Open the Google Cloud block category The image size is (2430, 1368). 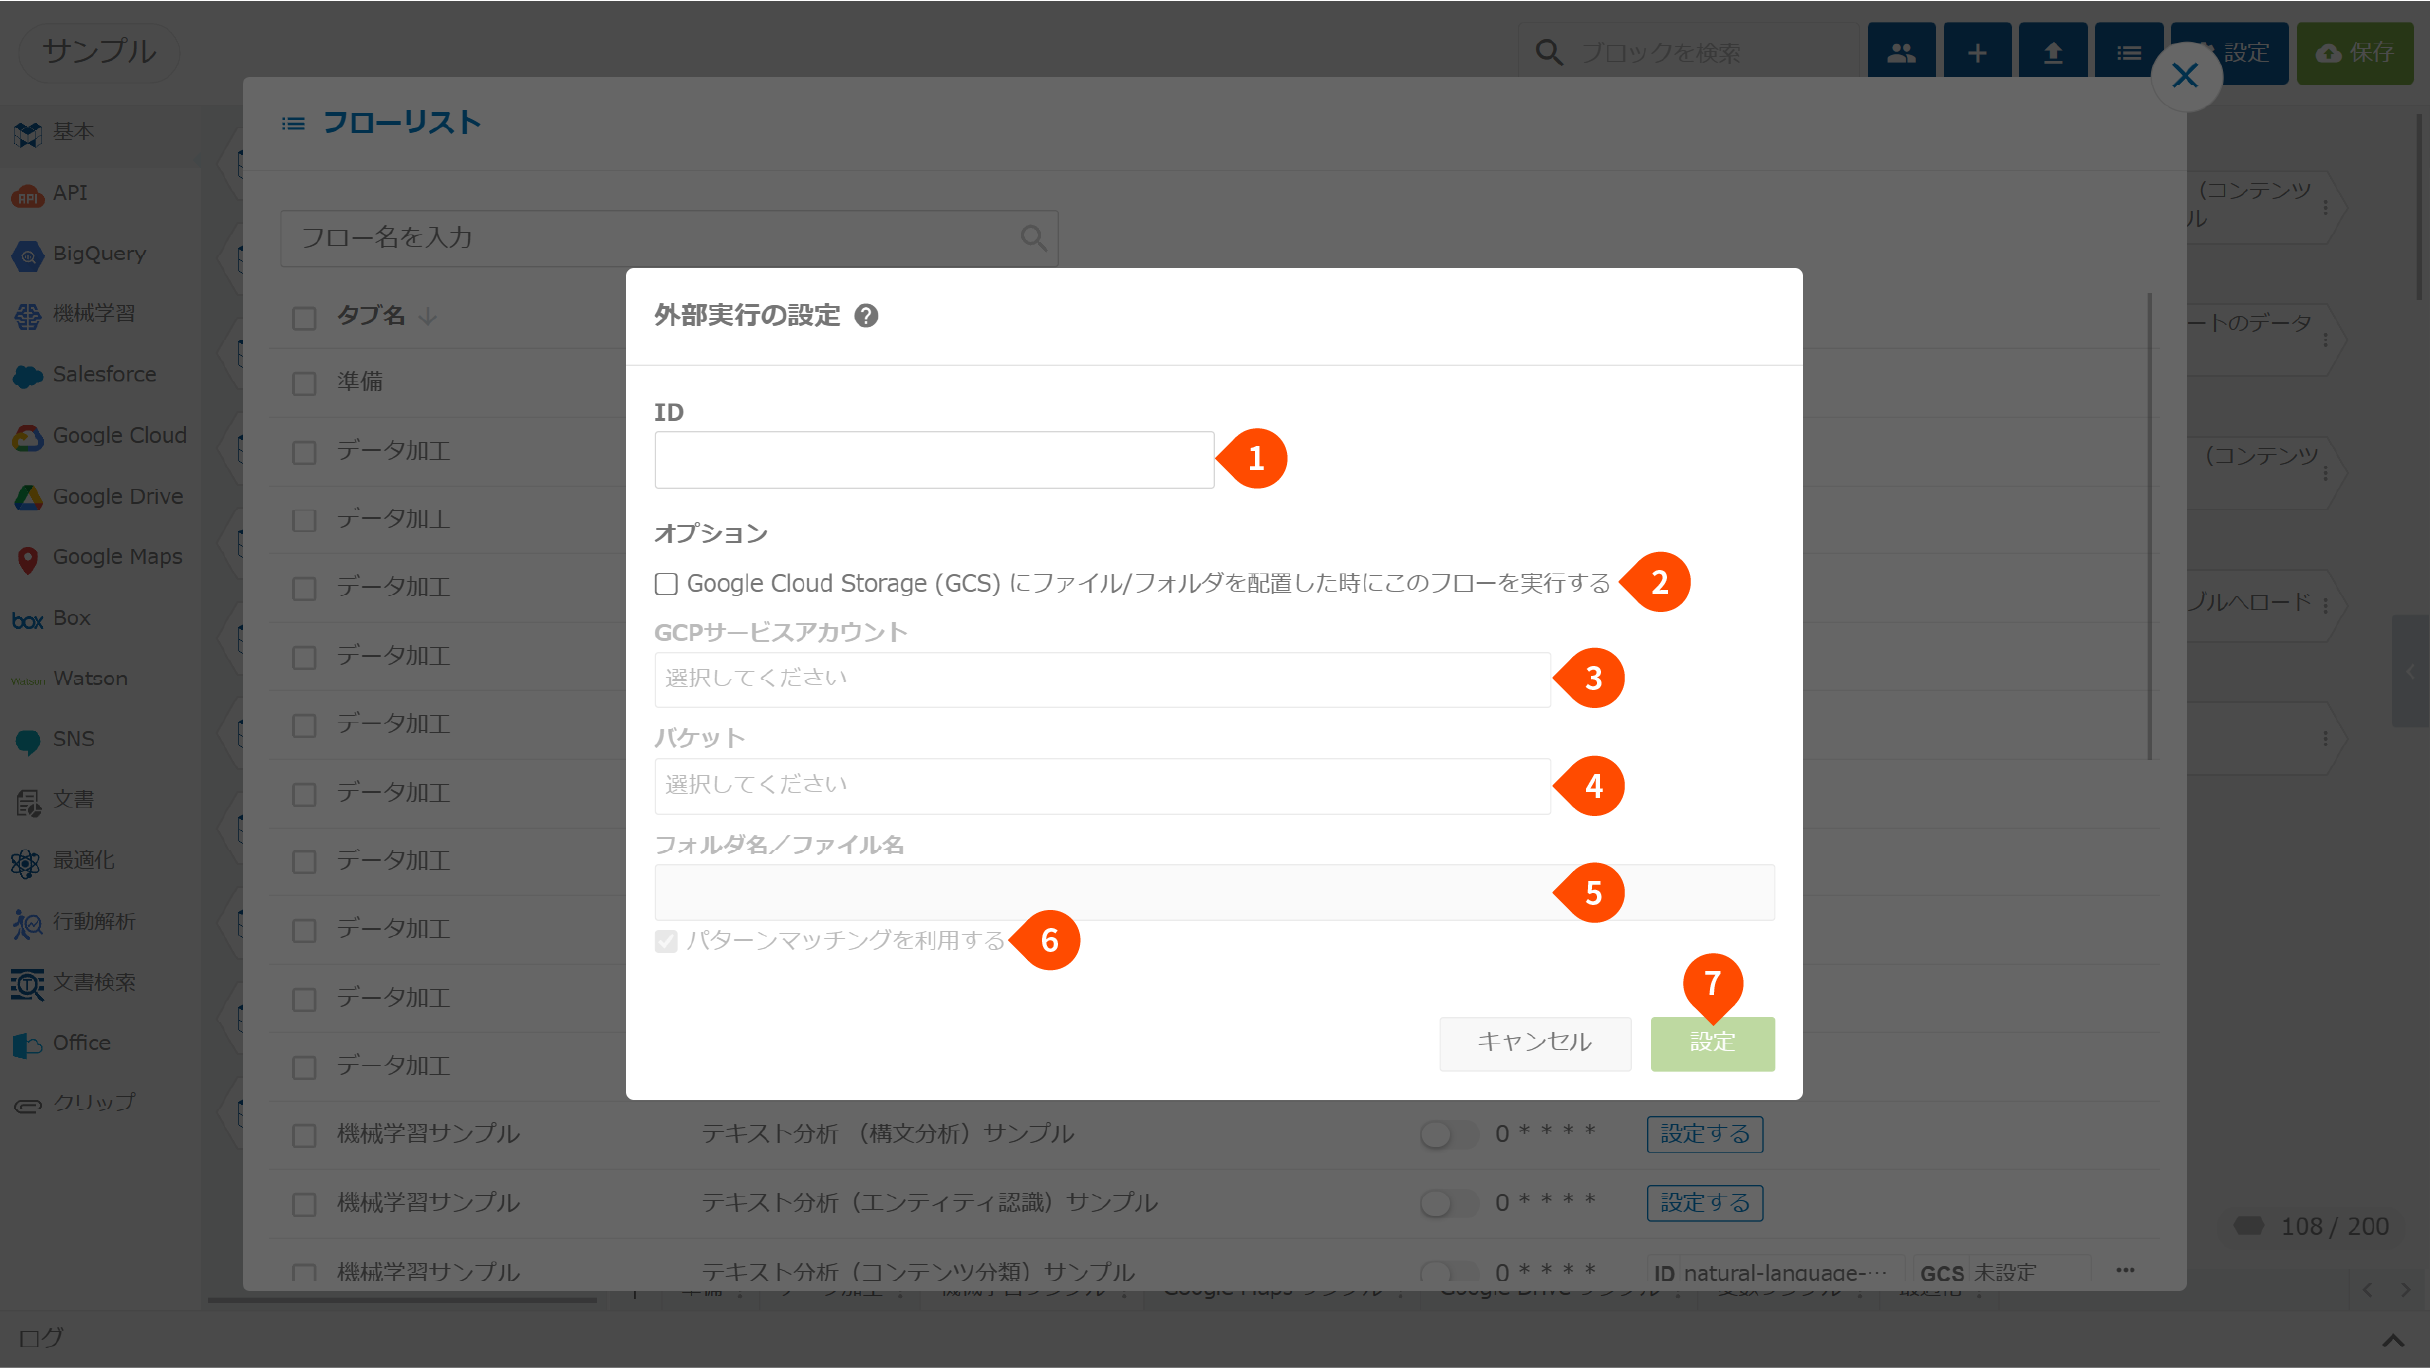(100, 436)
